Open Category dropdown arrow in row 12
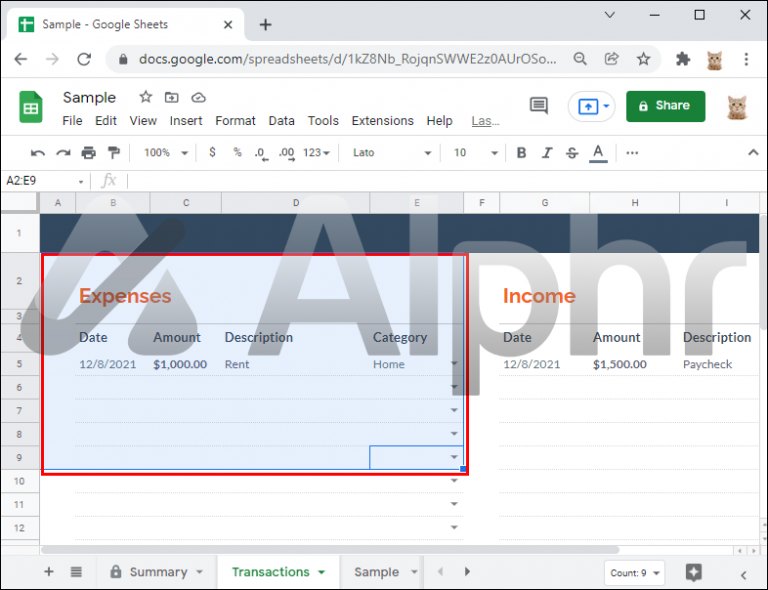This screenshot has height=590, width=768. tap(454, 527)
